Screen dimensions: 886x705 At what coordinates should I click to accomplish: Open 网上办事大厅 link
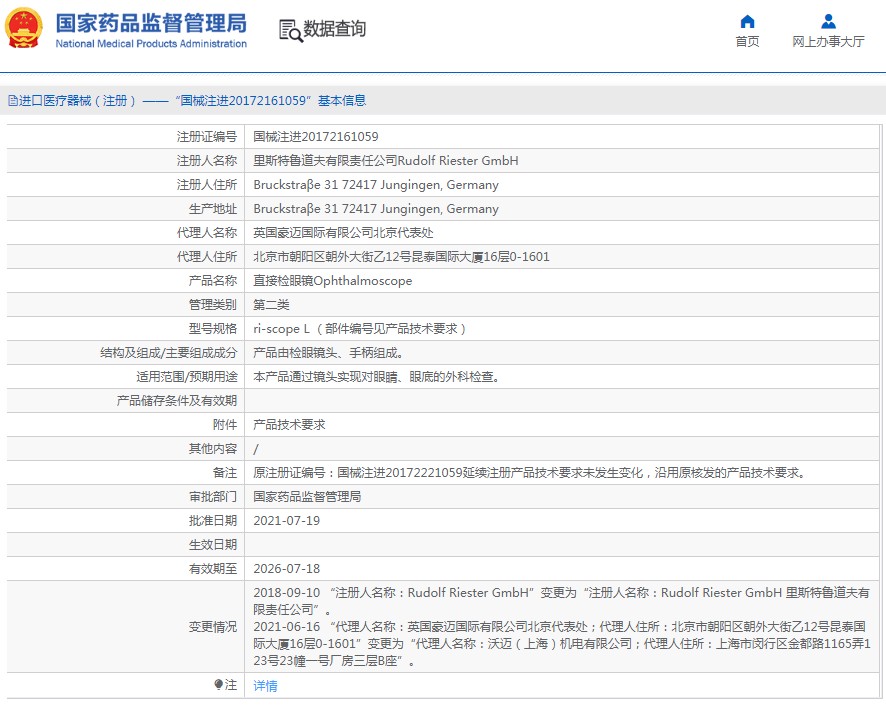pyautogui.click(x=828, y=41)
